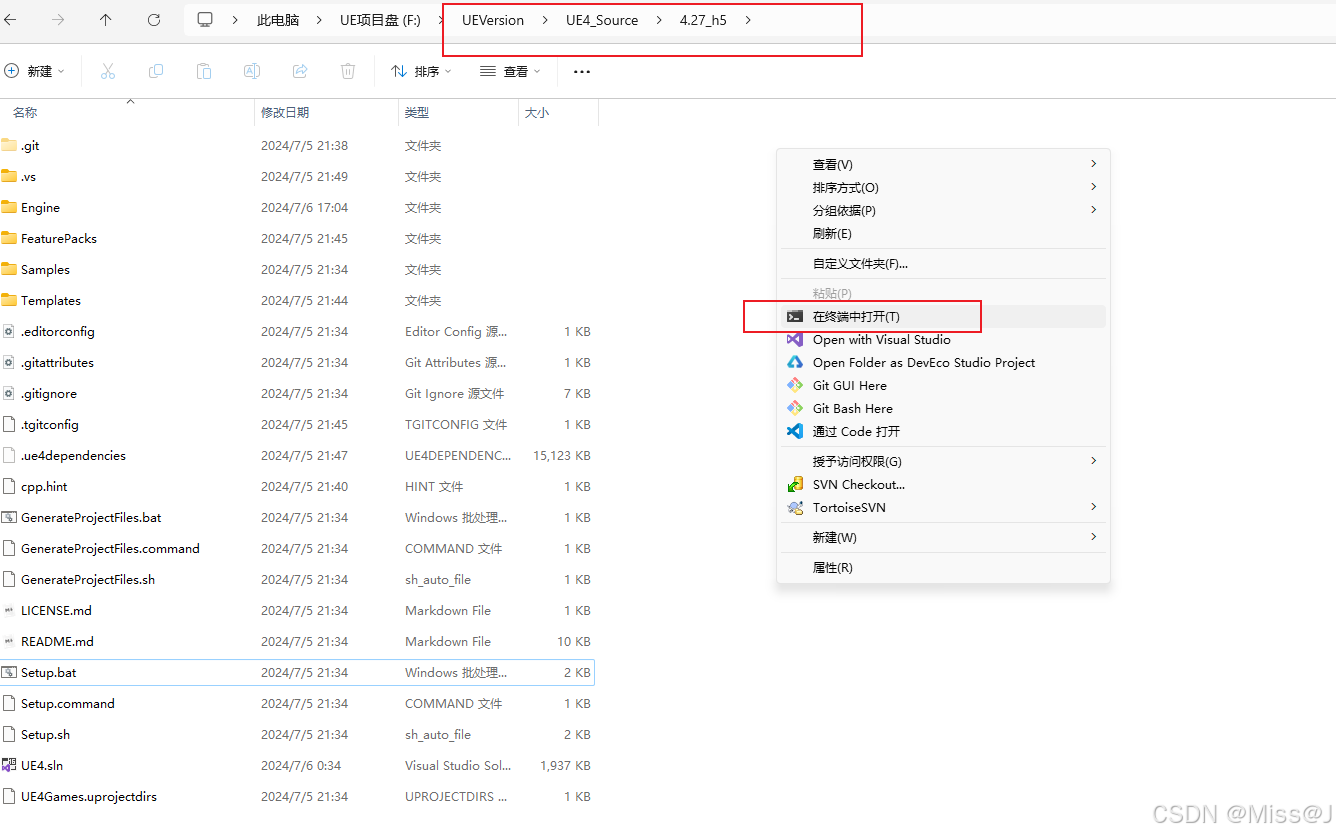Click the SVN Checkout icon
This screenshot has height=836, width=1336.
[x=795, y=484]
